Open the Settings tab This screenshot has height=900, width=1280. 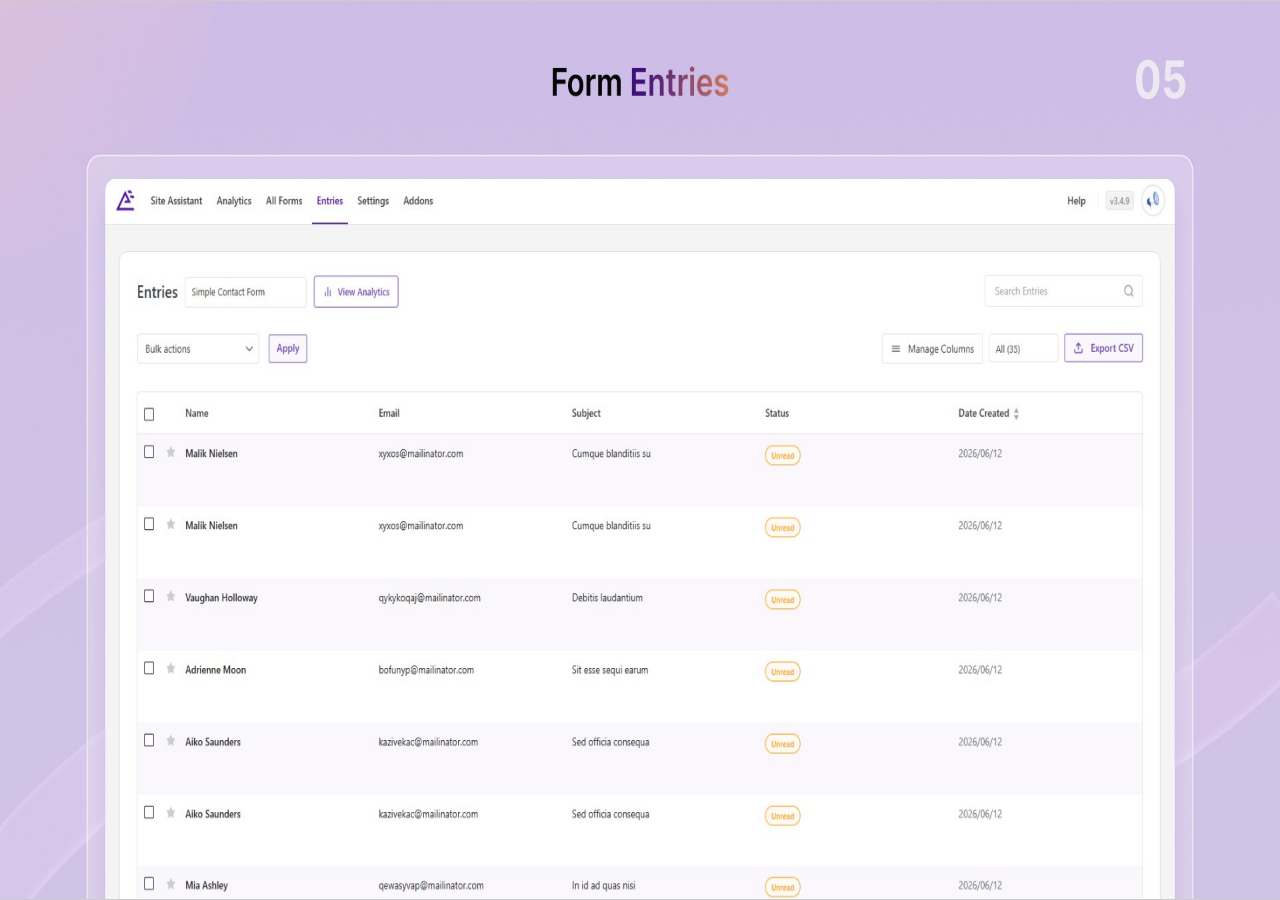[x=373, y=201]
